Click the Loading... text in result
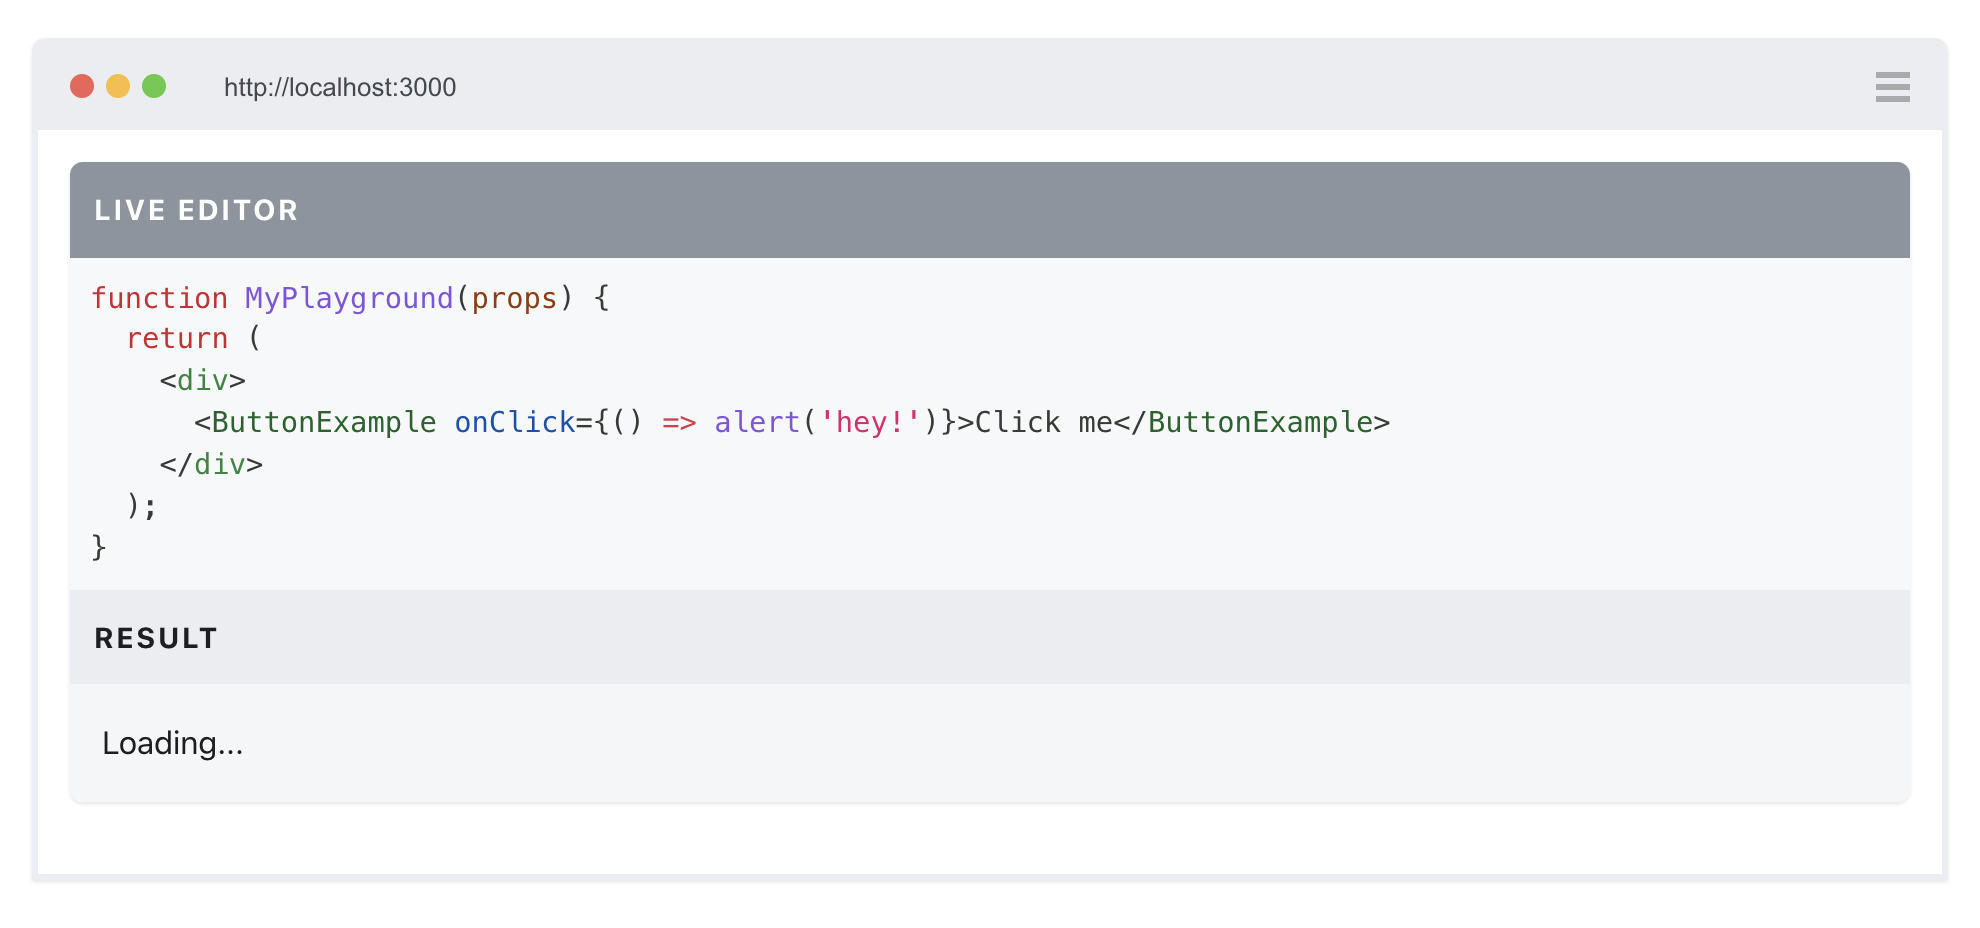The height and width of the screenshot is (928, 1980). pos(173,744)
